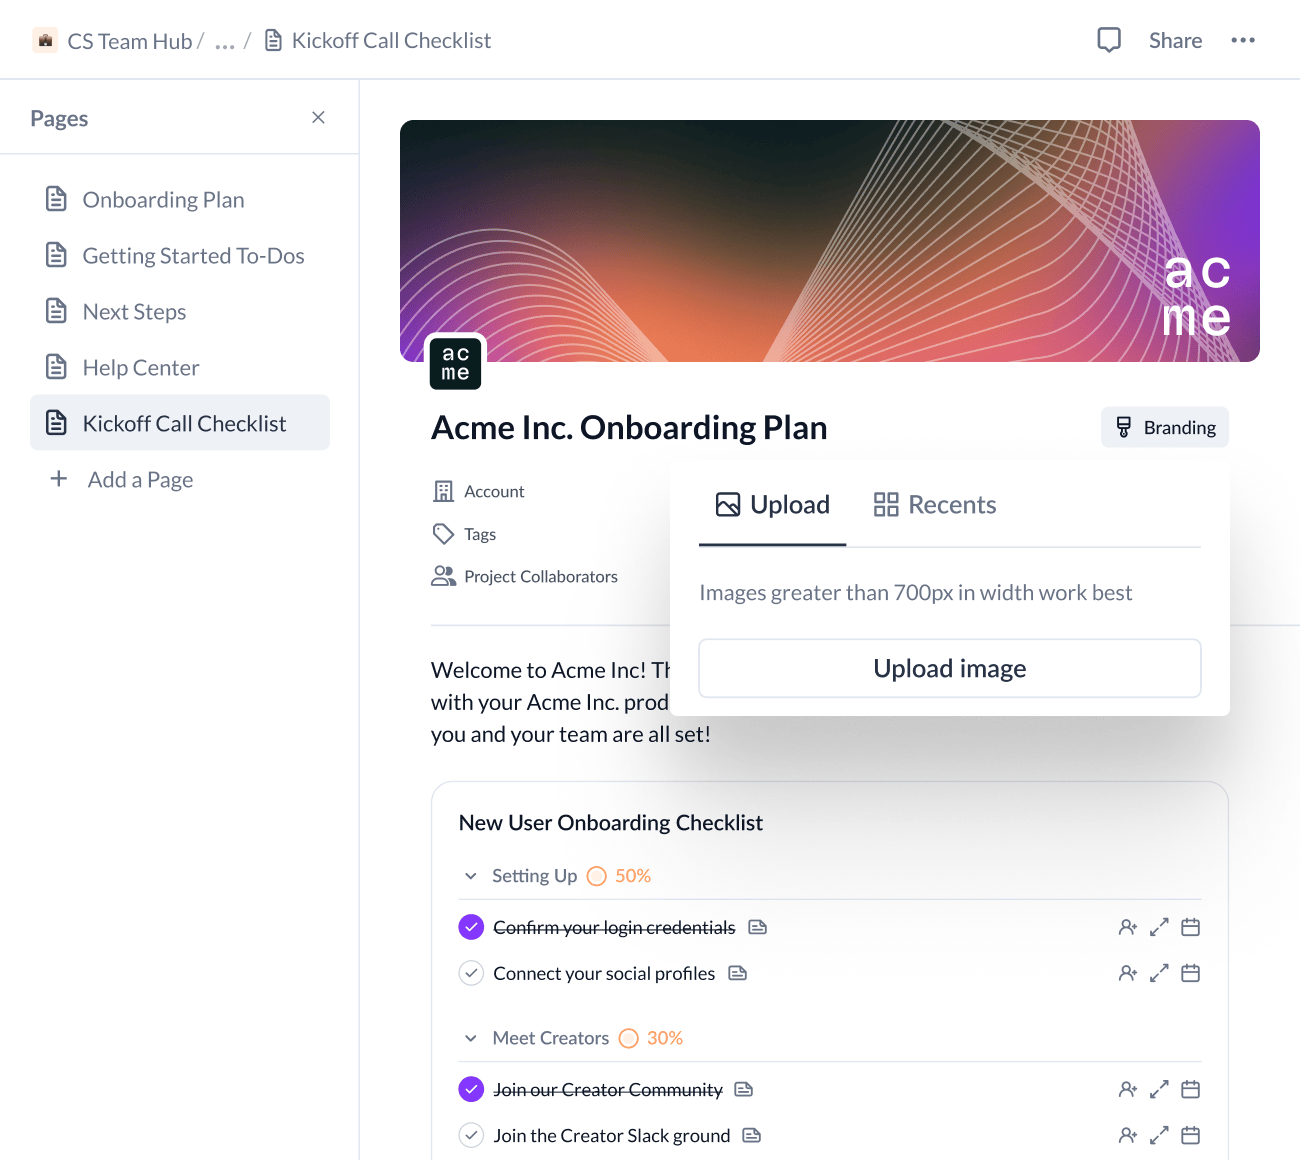
Task: Click the comment bubble icon in the header
Action: (1109, 40)
